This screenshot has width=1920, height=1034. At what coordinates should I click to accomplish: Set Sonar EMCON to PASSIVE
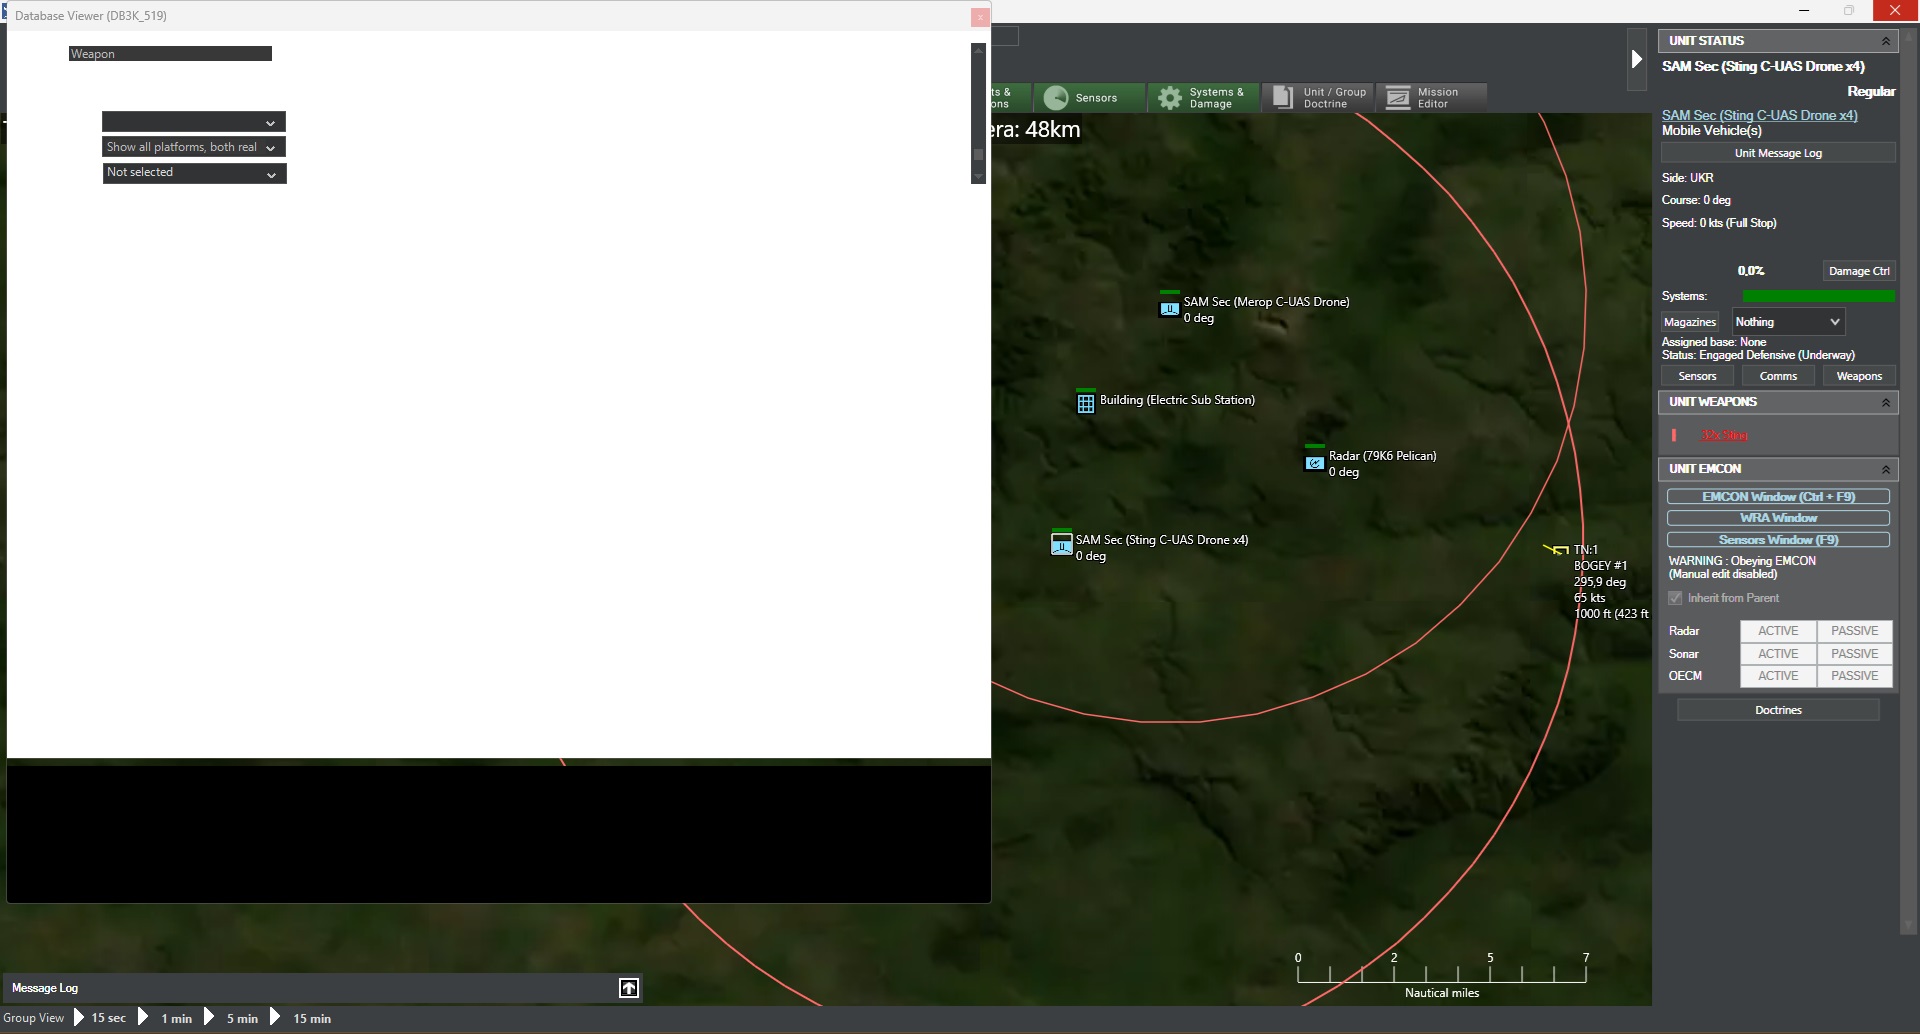tap(1854, 654)
